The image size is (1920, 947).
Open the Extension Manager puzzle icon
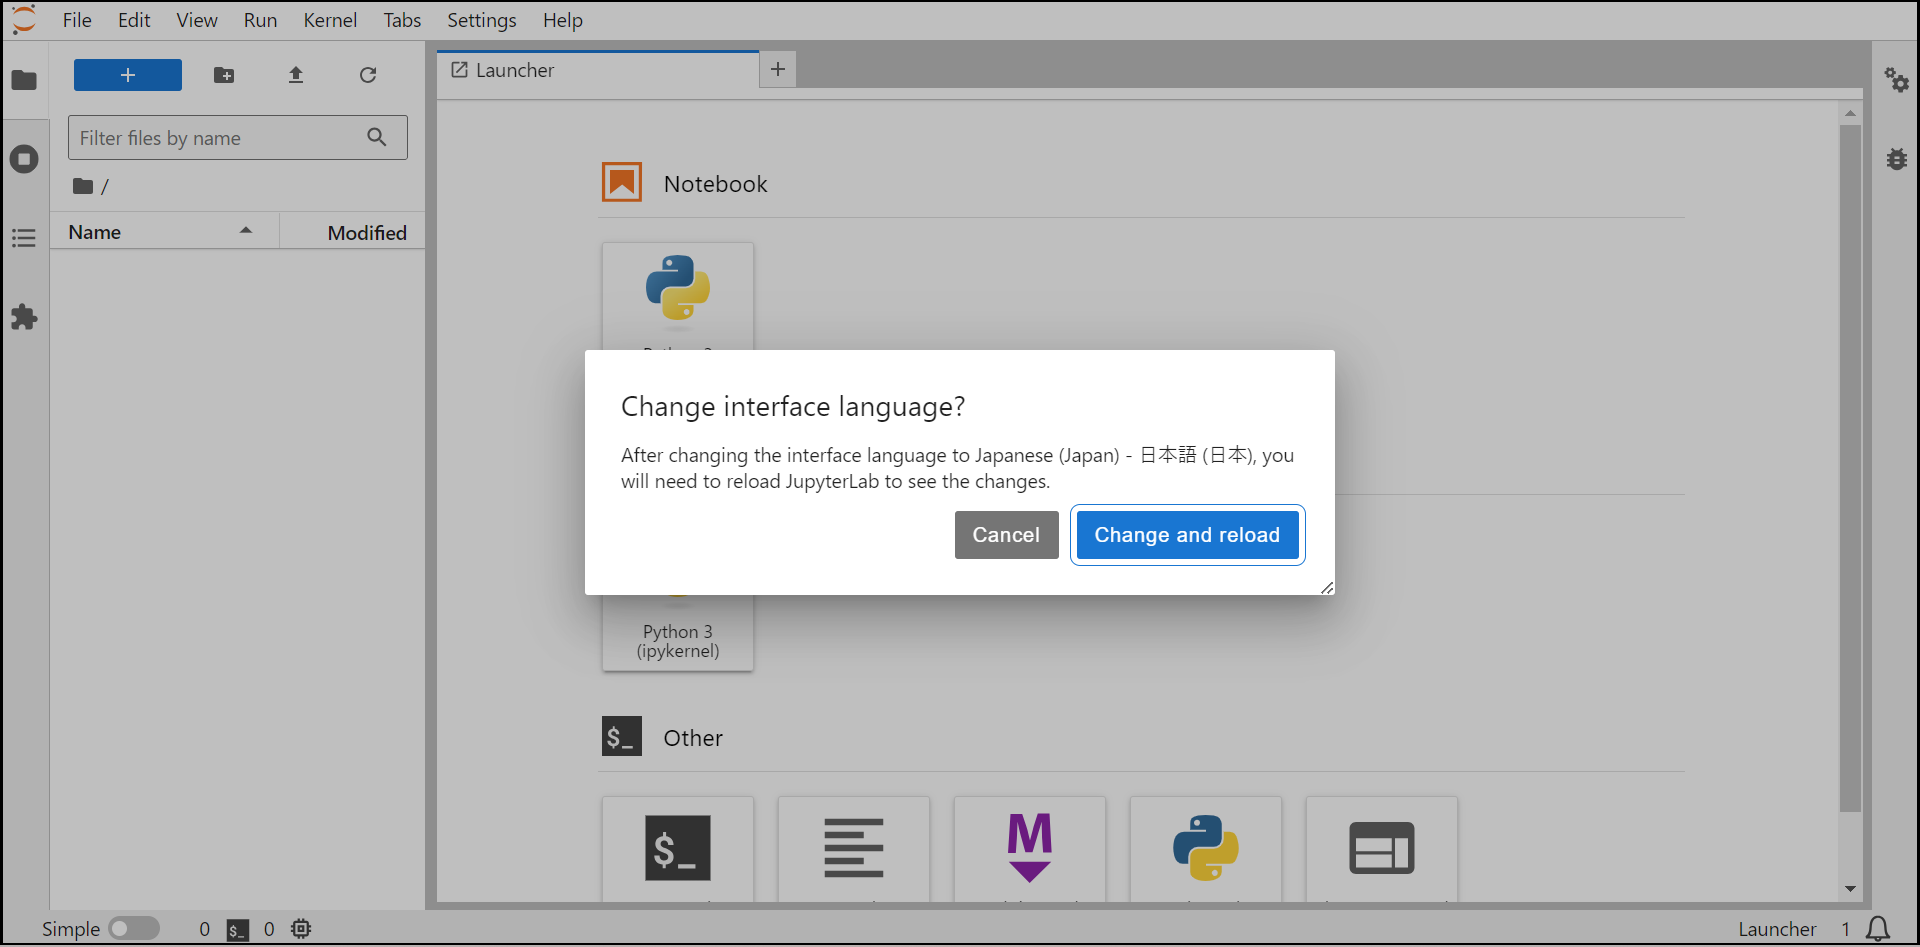click(24, 317)
